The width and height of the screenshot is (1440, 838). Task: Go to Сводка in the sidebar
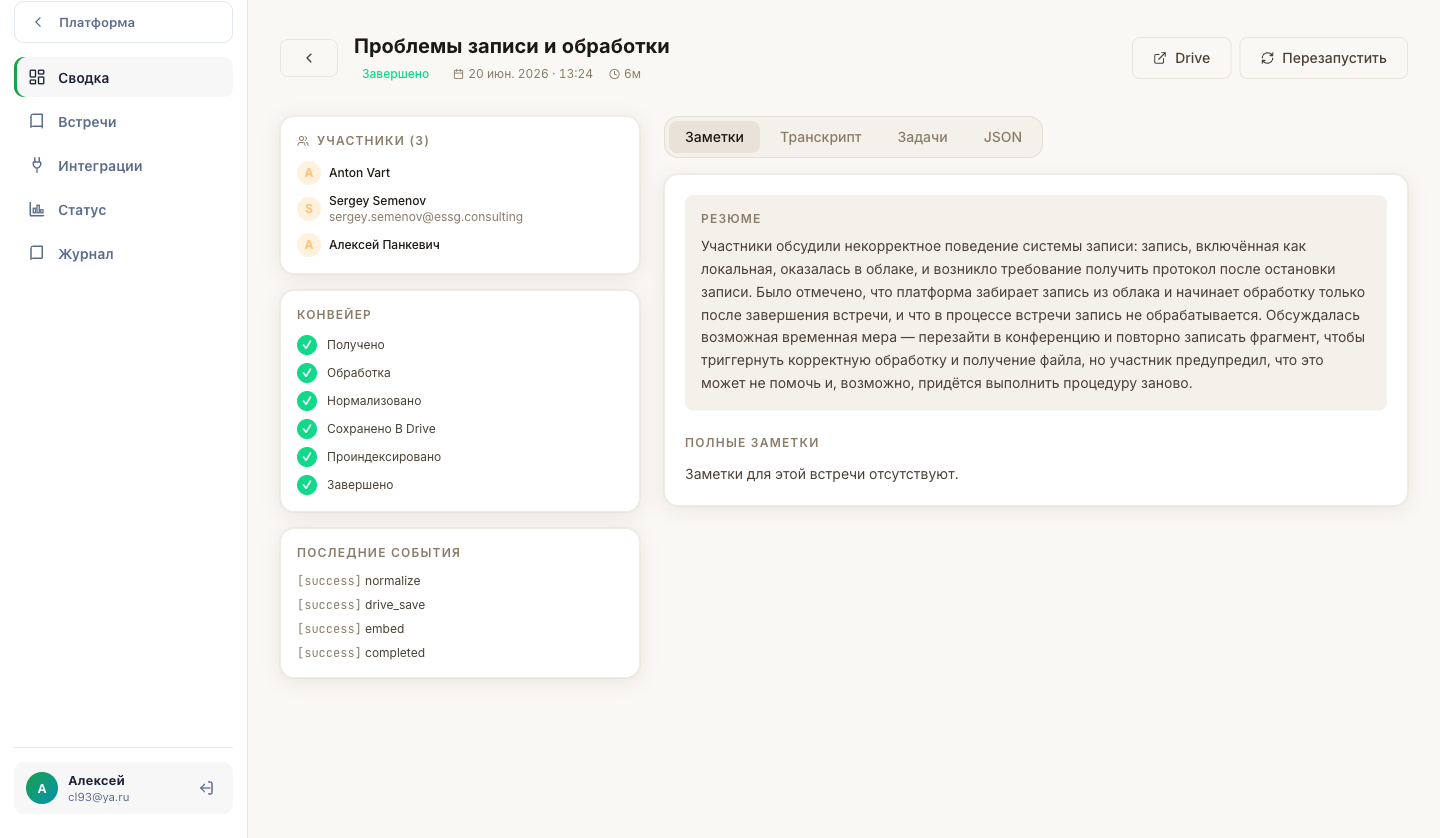click(x=124, y=77)
